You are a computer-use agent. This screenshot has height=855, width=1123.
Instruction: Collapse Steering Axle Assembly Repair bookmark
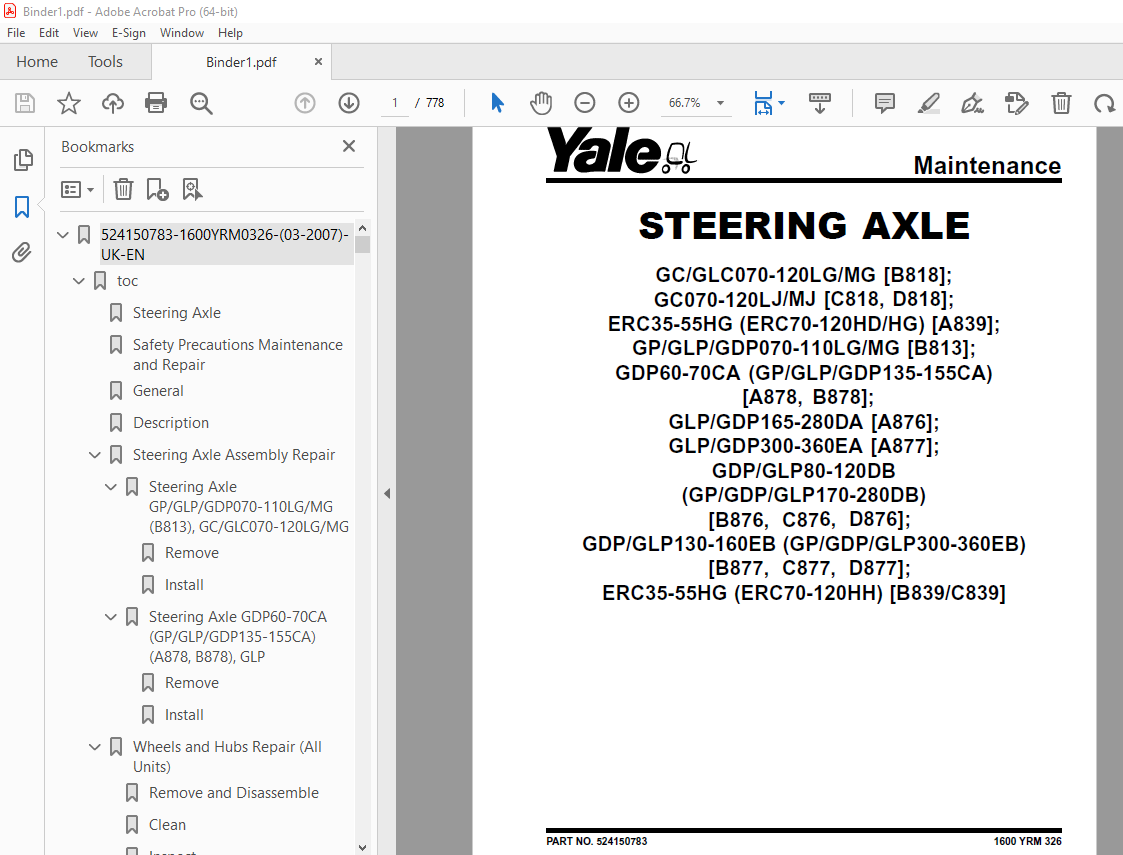pyautogui.click(x=95, y=455)
